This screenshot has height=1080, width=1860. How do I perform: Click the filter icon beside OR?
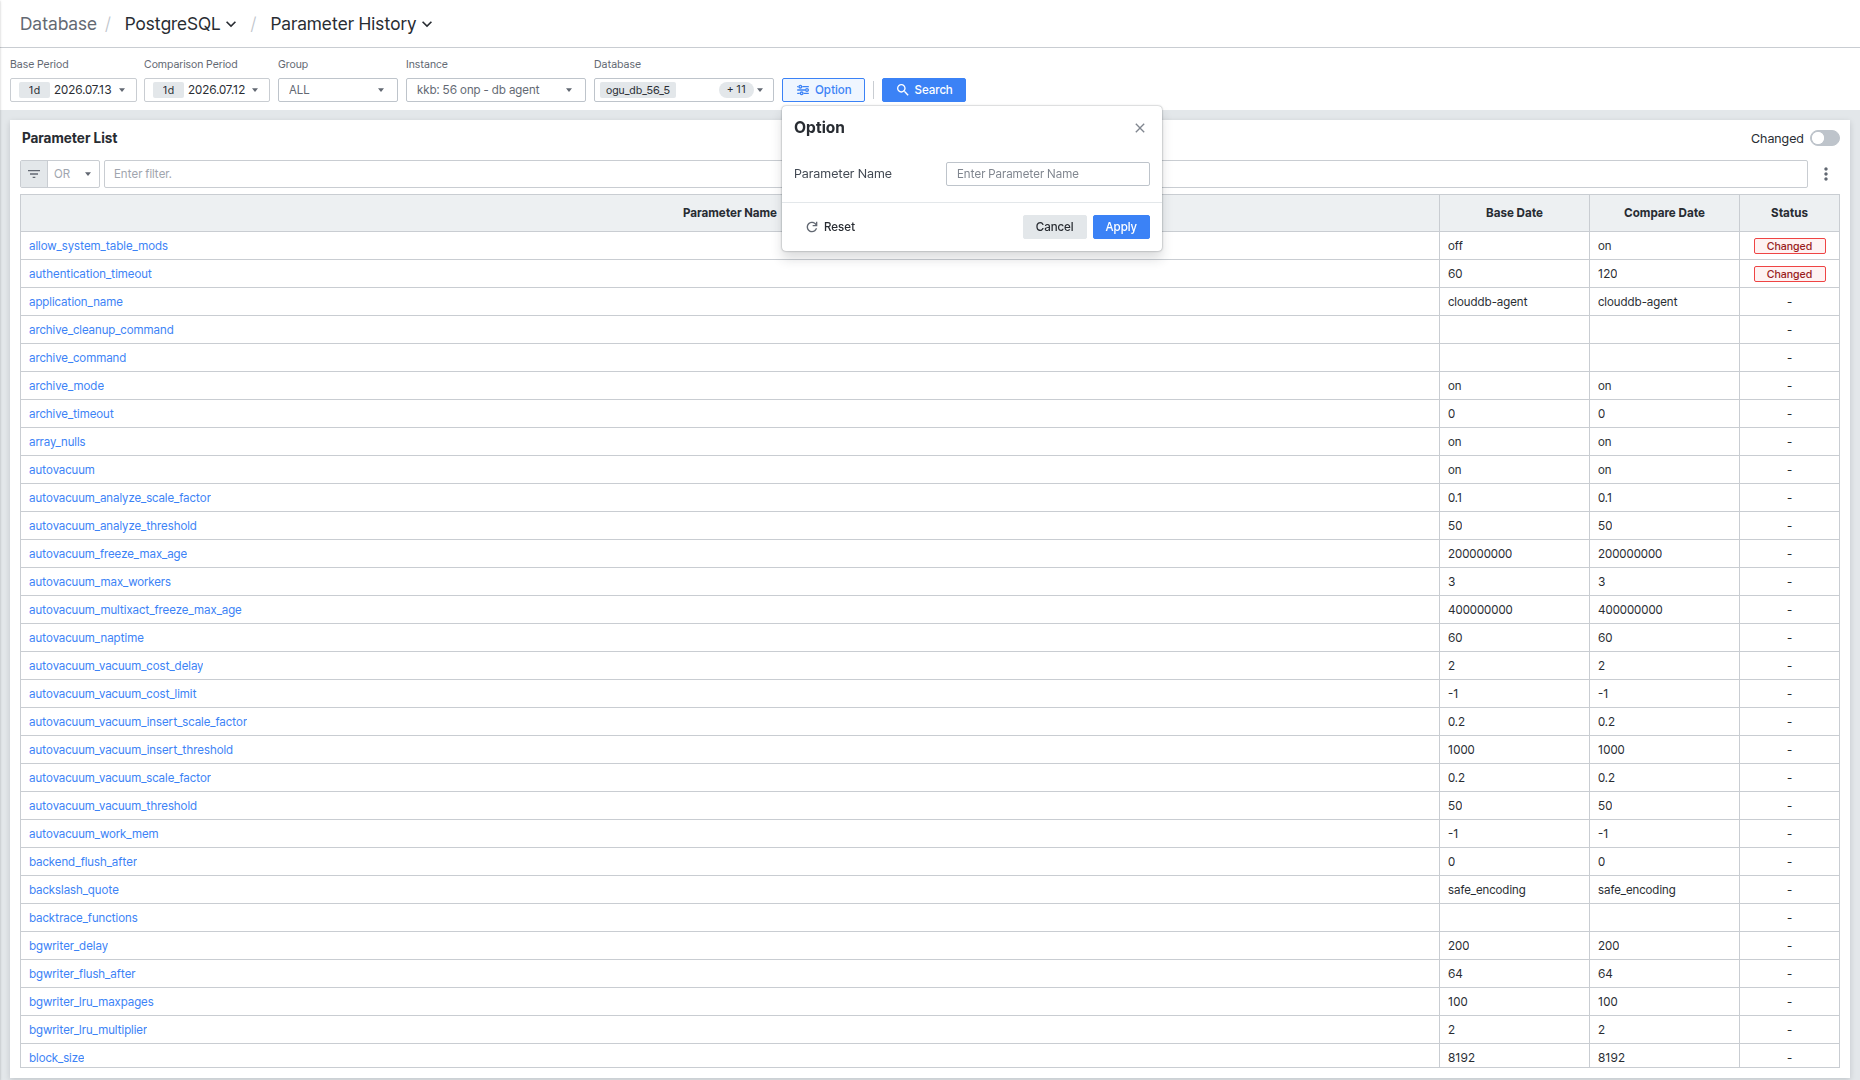coord(34,174)
